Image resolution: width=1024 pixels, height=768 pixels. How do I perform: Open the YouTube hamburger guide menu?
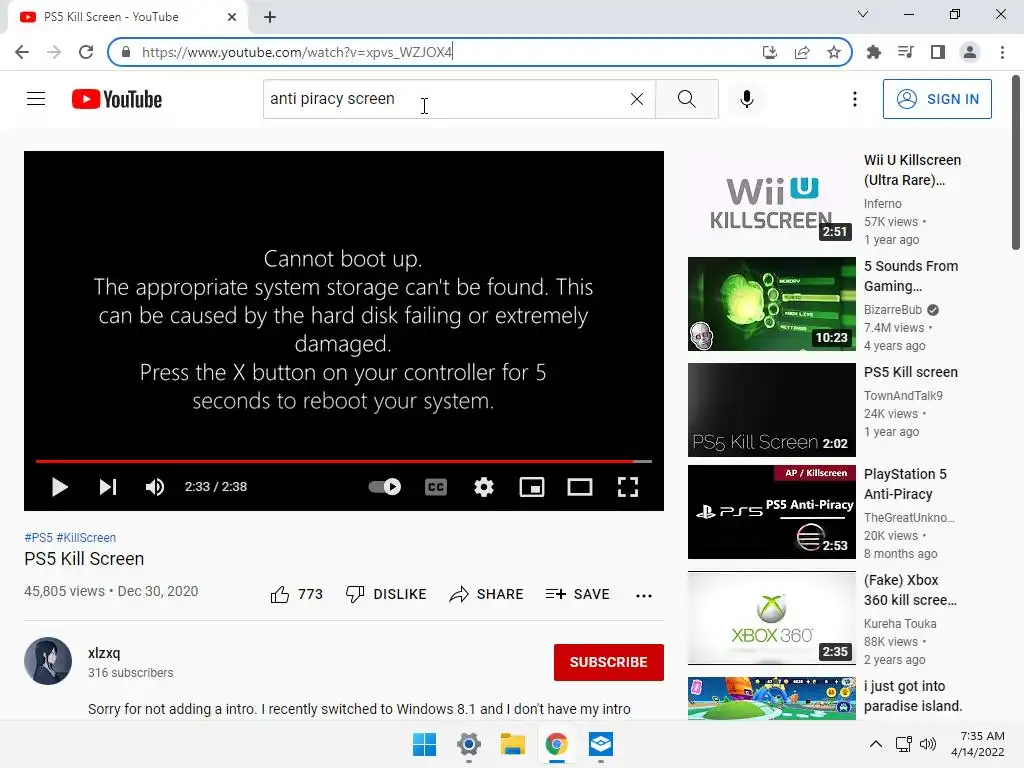36,99
